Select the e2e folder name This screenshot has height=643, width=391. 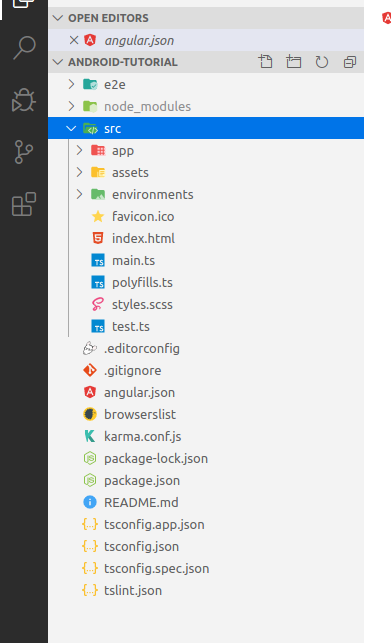(x=114, y=84)
